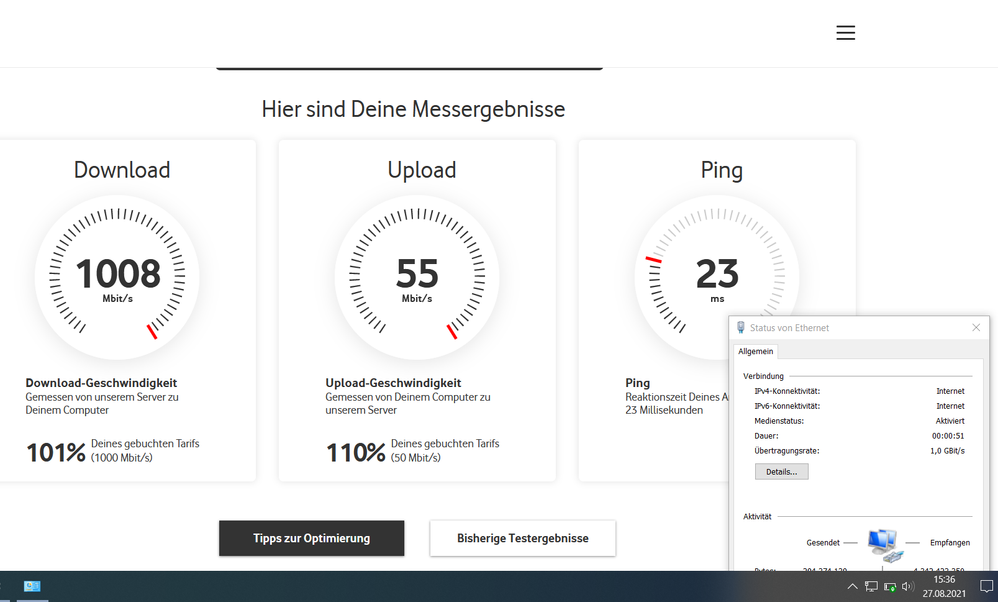The height and width of the screenshot is (602, 998).
Task: Click the Medienstatus Aktiviert value
Action: pyautogui.click(x=950, y=421)
